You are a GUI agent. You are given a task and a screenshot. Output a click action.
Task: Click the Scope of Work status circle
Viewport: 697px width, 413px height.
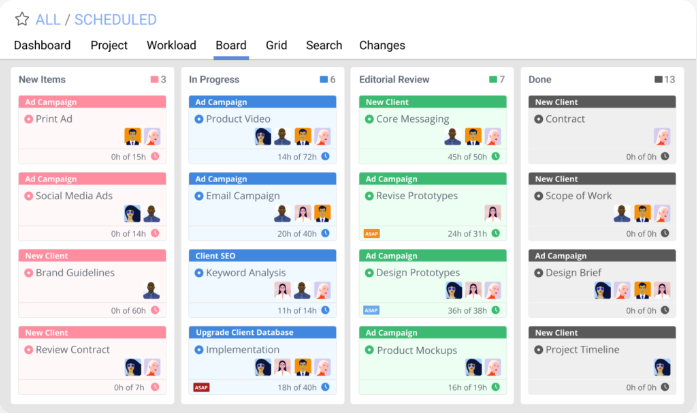click(538, 196)
